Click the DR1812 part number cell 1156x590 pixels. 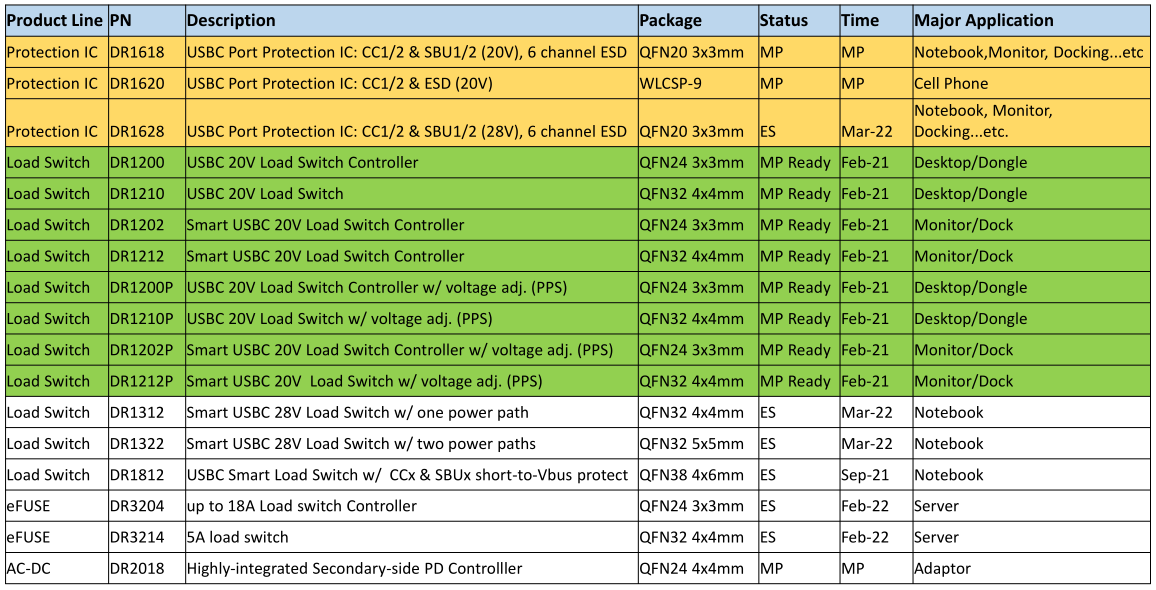coord(147,475)
